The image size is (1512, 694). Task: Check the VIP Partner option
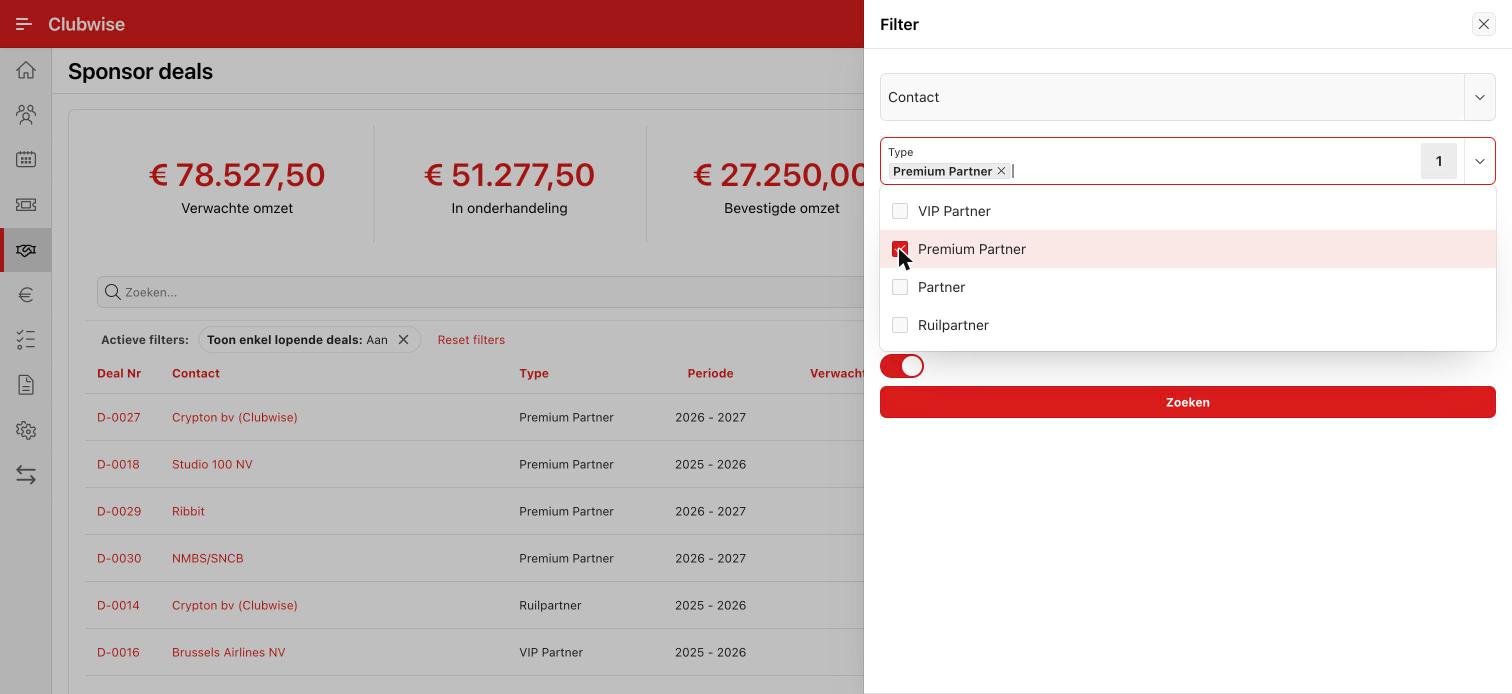pos(900,211)
